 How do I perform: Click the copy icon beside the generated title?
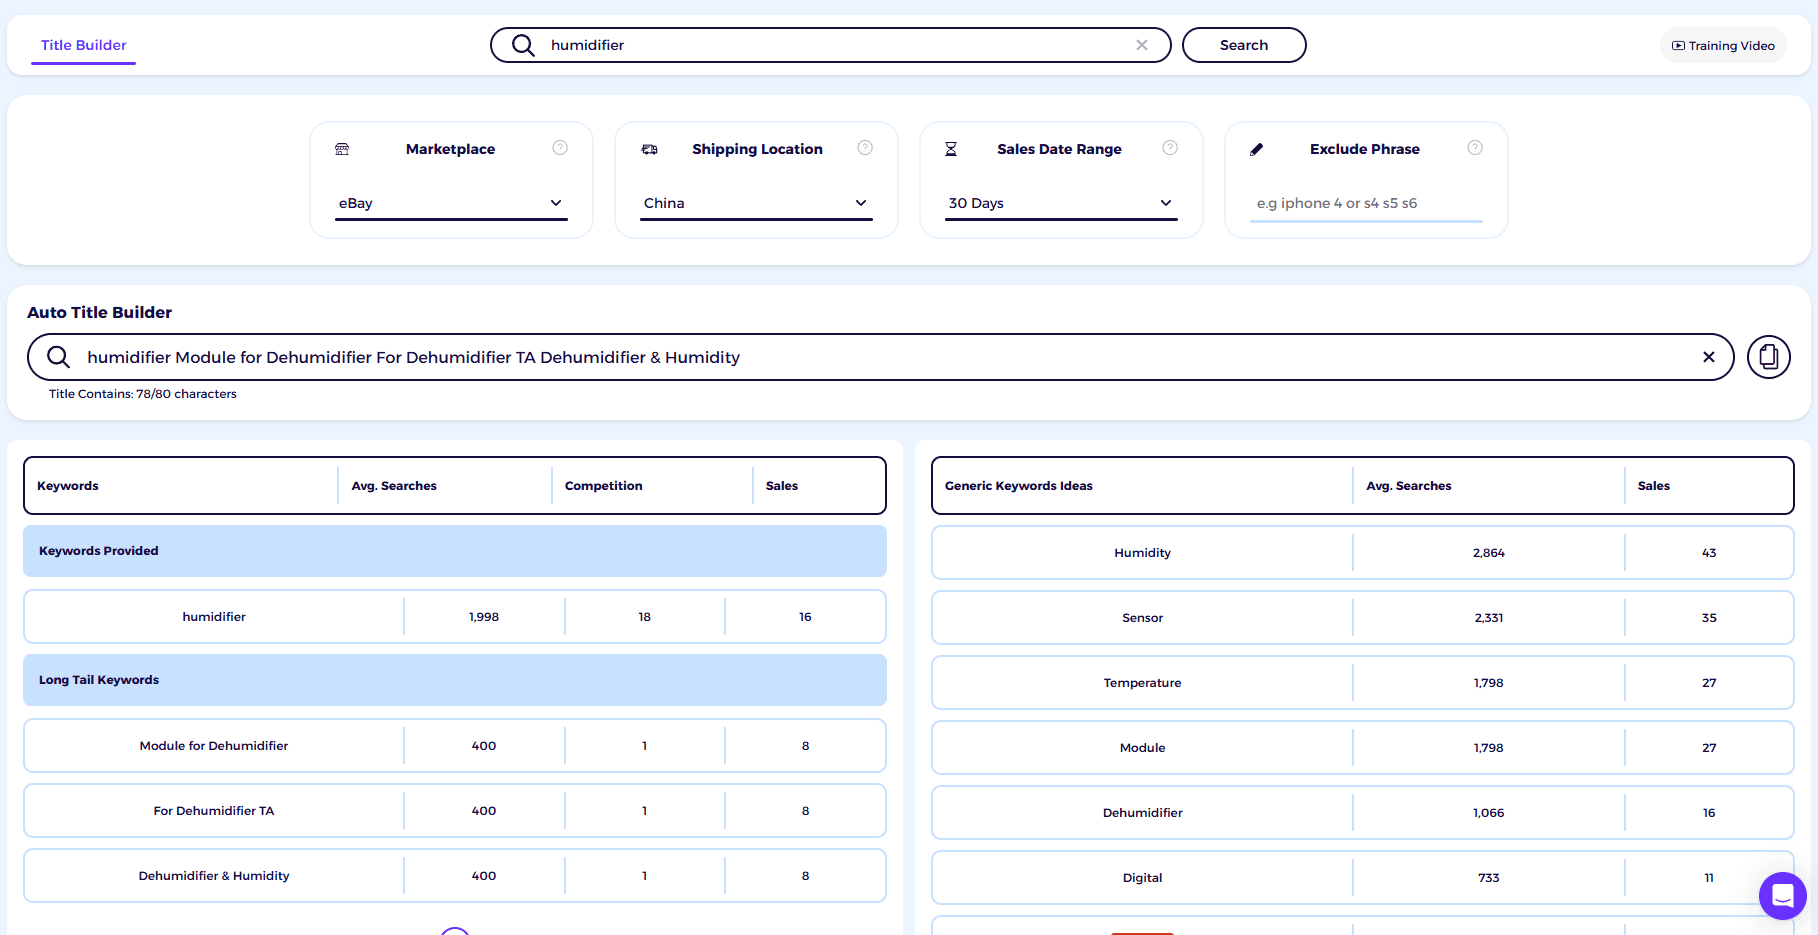point(1768,357)
